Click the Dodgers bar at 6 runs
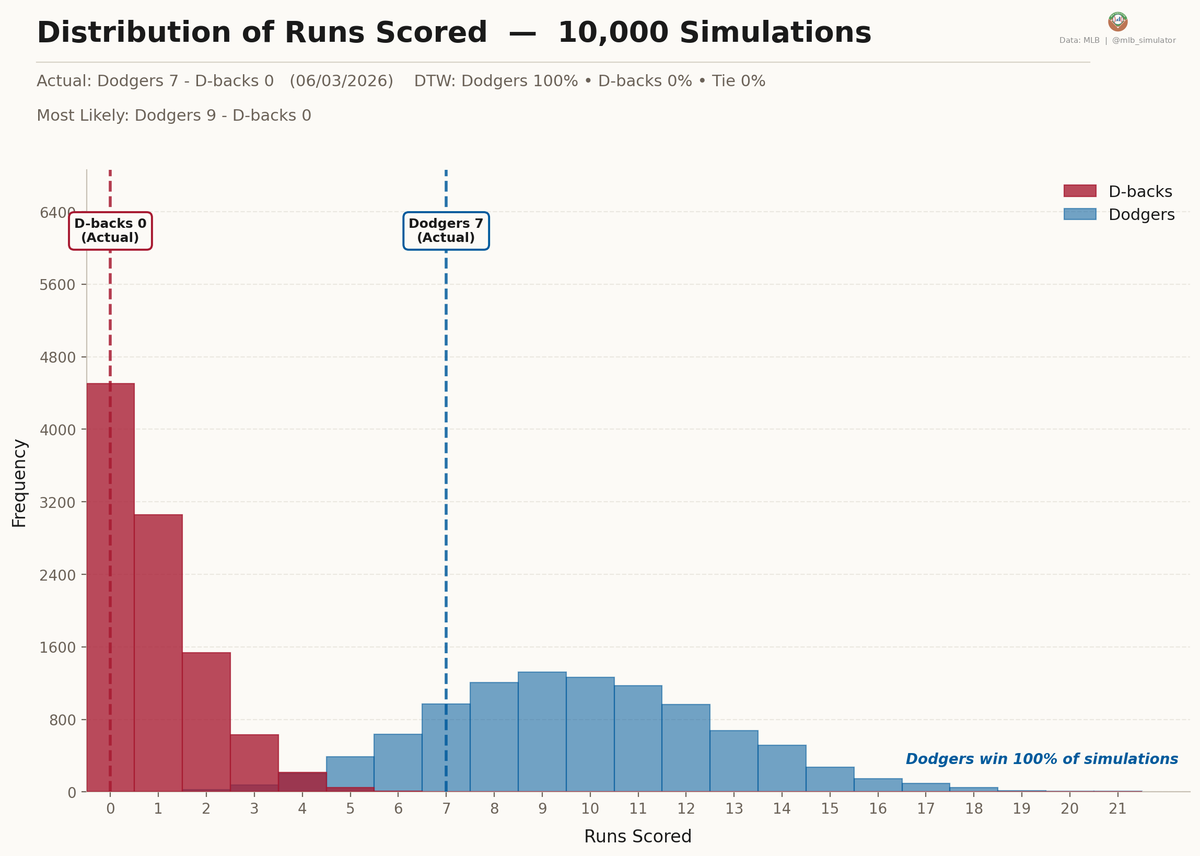Image resolution: width=1200 pixels, height=856 pixels. tap(398, 763)
